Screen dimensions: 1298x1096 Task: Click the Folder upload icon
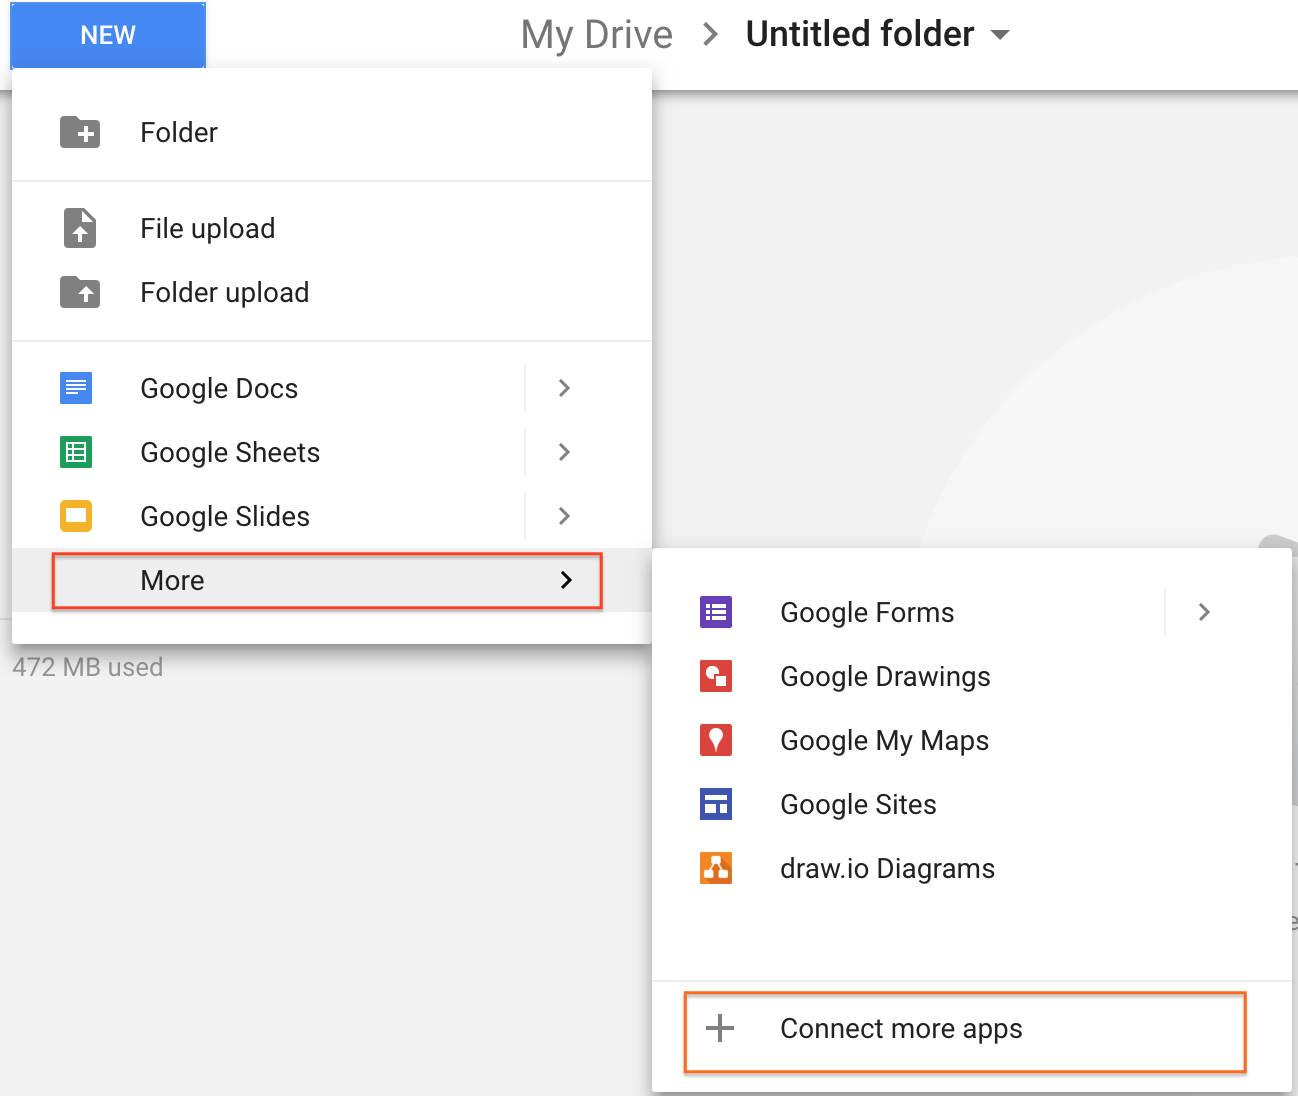pos(80,292)
